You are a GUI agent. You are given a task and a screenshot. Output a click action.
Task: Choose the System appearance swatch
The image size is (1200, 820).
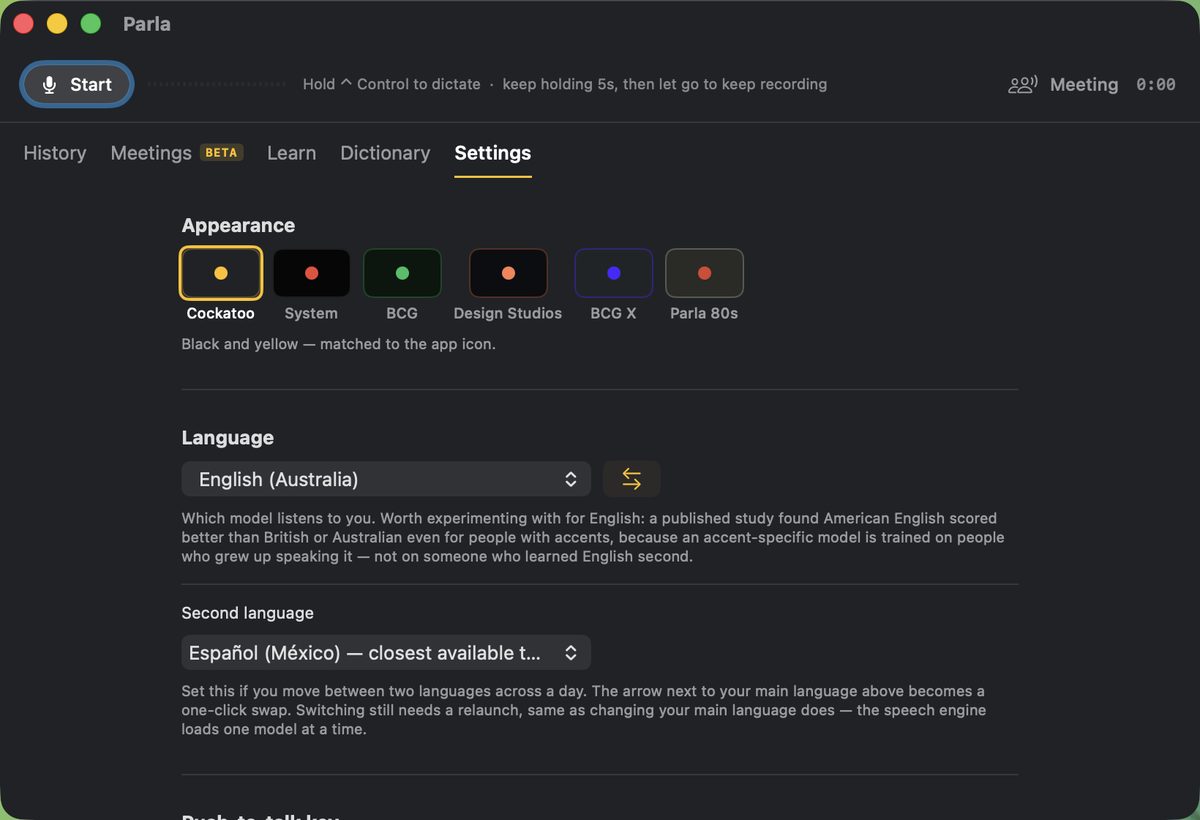[311, 273]
